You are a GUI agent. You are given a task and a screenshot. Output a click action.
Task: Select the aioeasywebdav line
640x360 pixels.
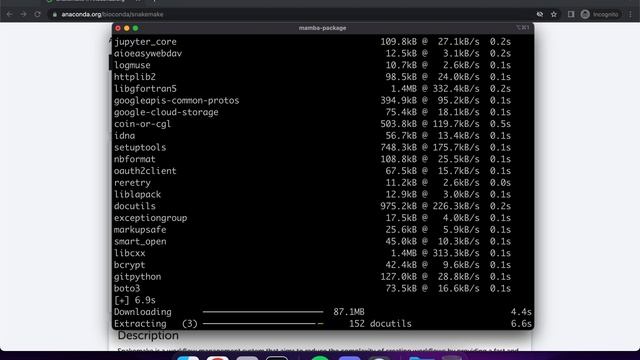(312, 53)
